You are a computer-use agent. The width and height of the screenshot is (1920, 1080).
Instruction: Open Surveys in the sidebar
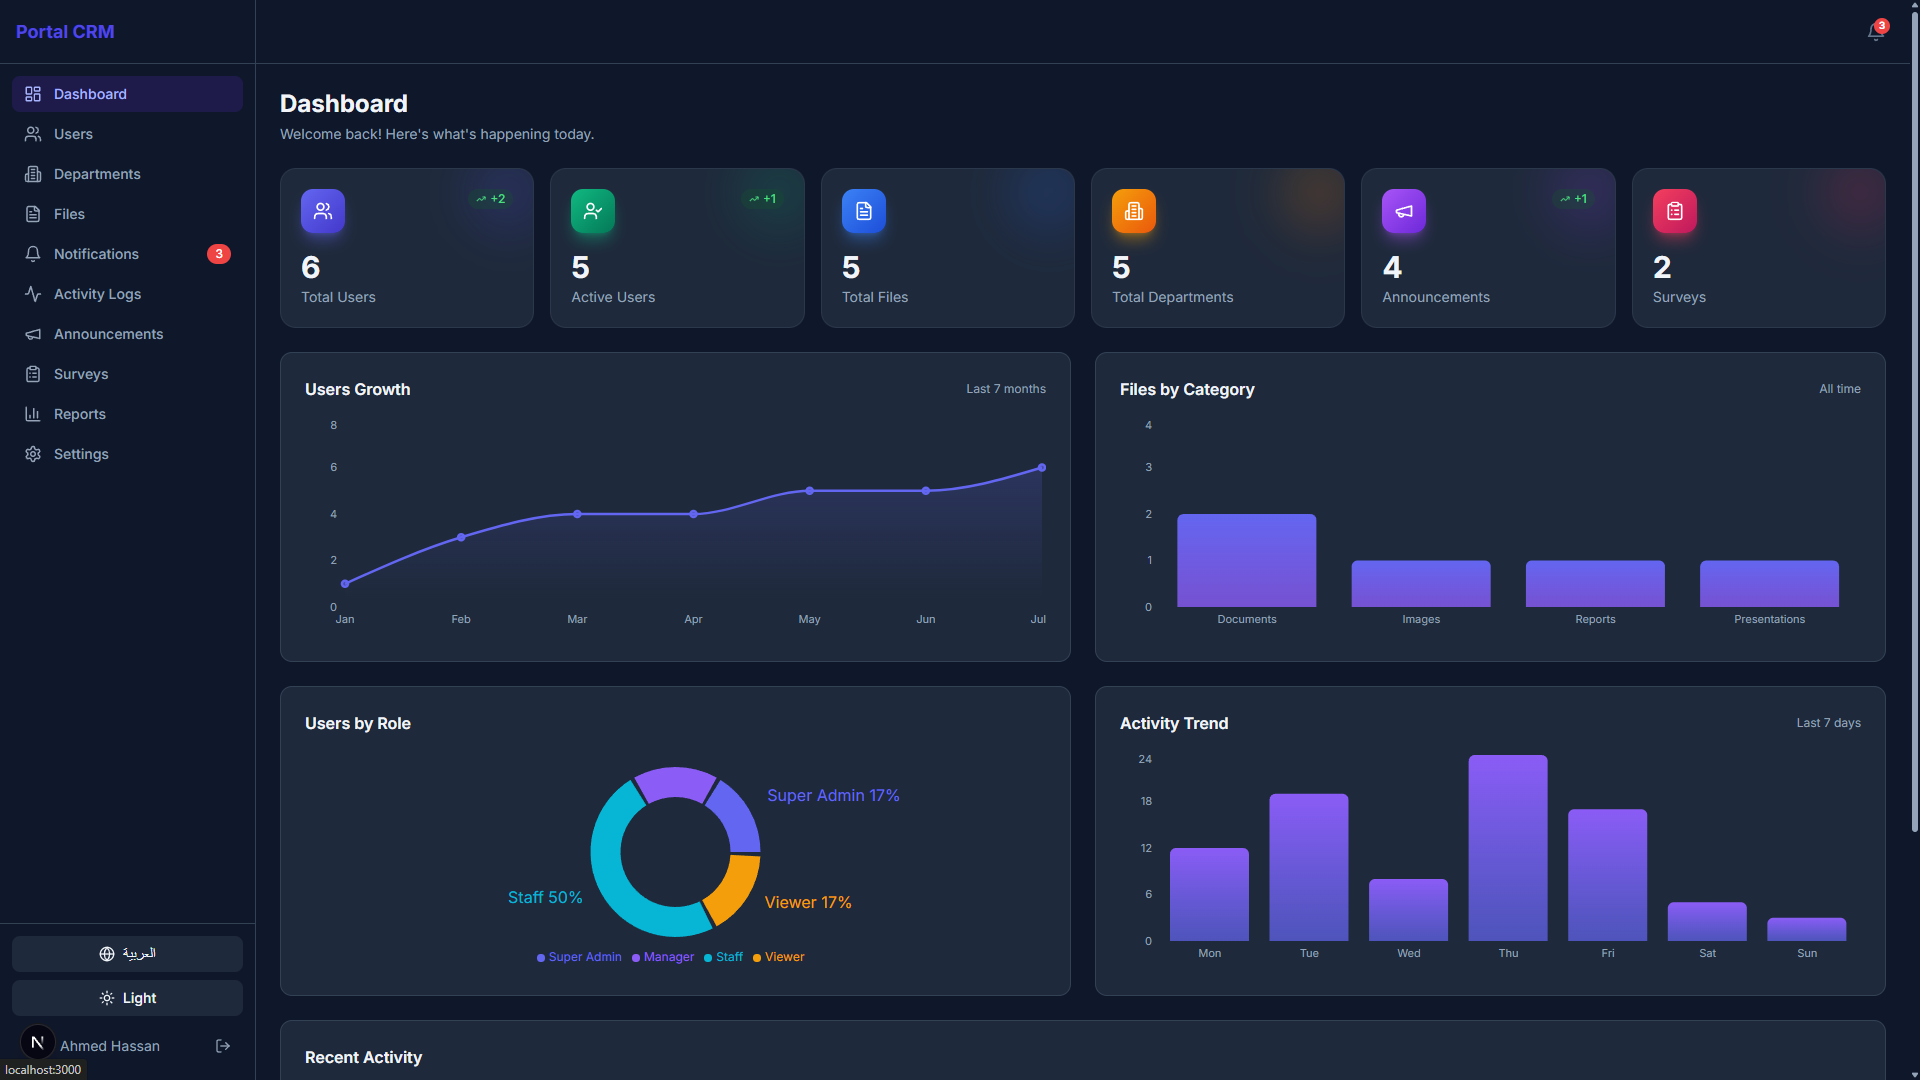127,374
